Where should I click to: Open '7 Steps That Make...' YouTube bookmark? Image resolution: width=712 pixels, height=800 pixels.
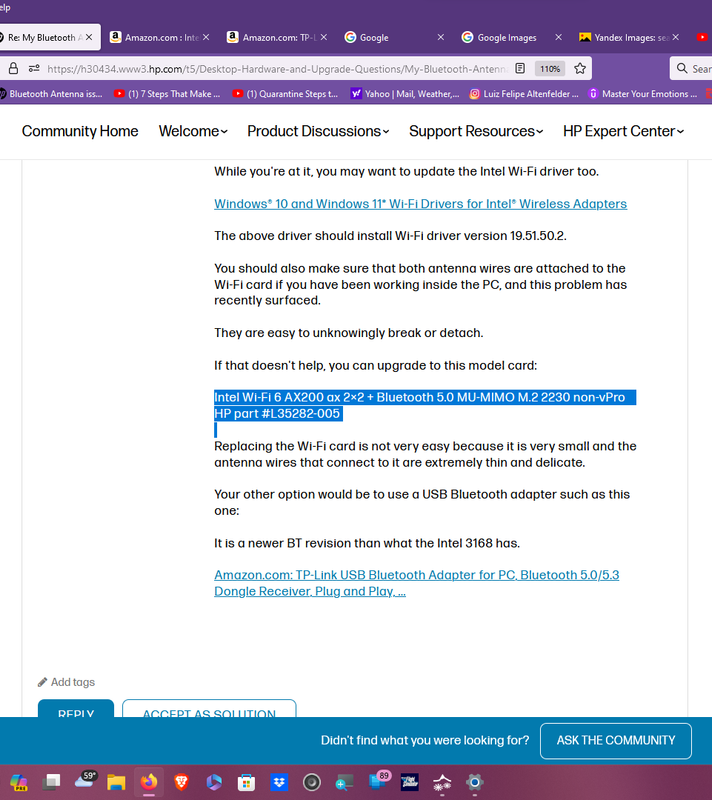coord(167,94)
